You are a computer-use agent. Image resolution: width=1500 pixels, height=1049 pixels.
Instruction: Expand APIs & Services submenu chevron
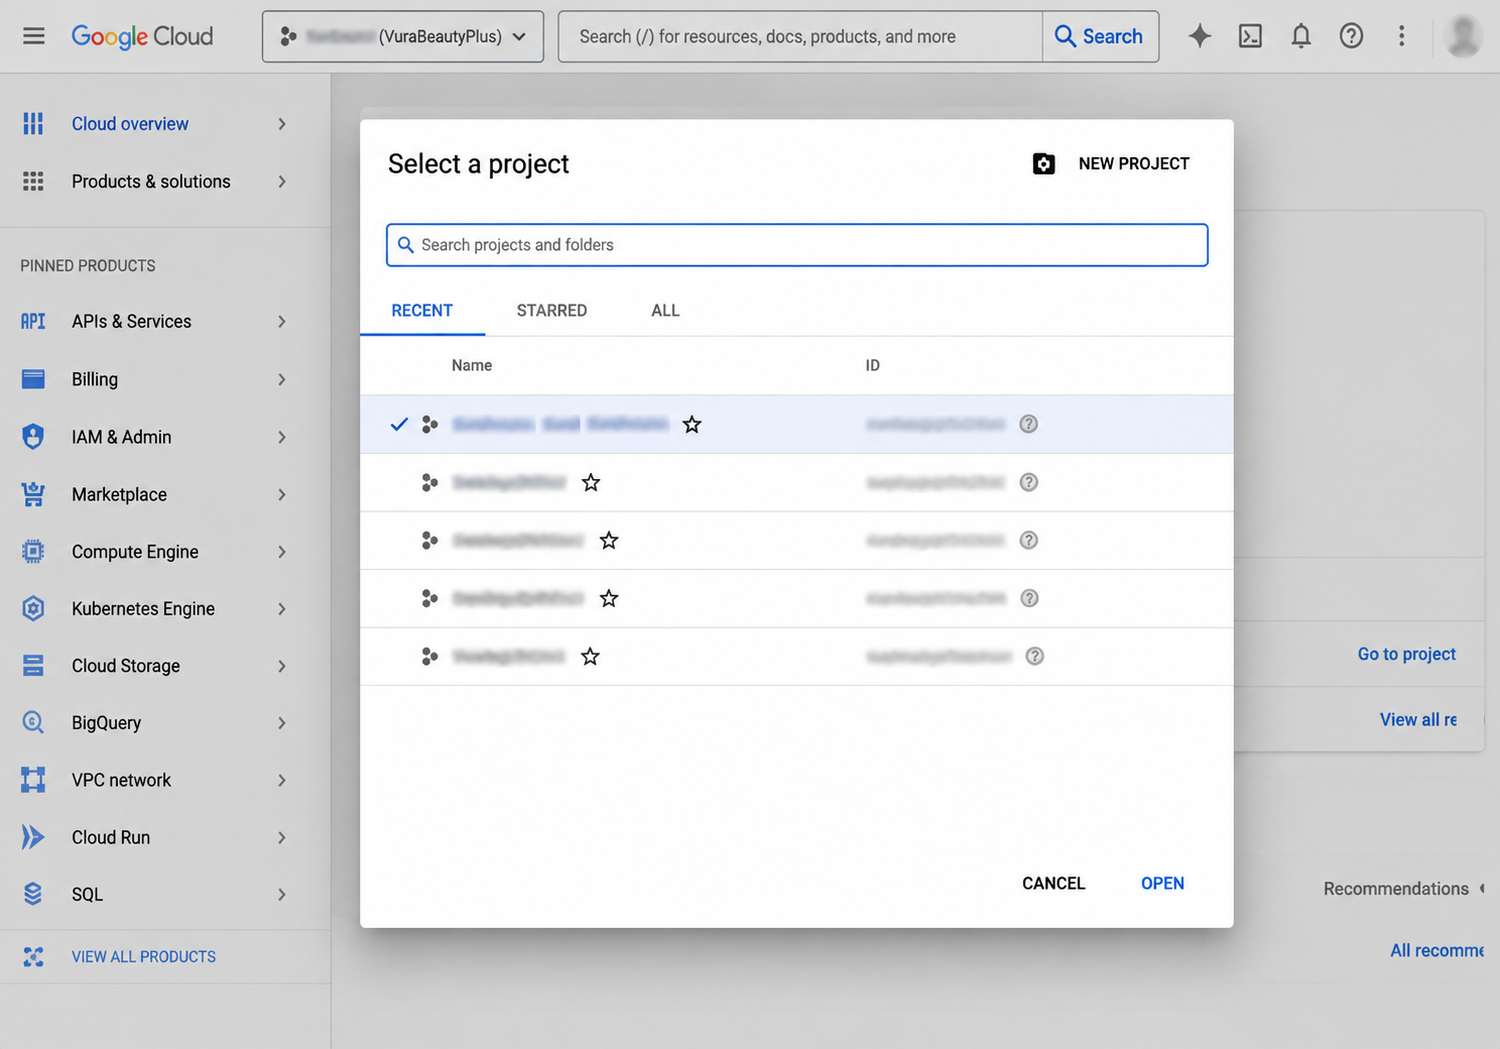pyautogui.click(x=282, y=321)
